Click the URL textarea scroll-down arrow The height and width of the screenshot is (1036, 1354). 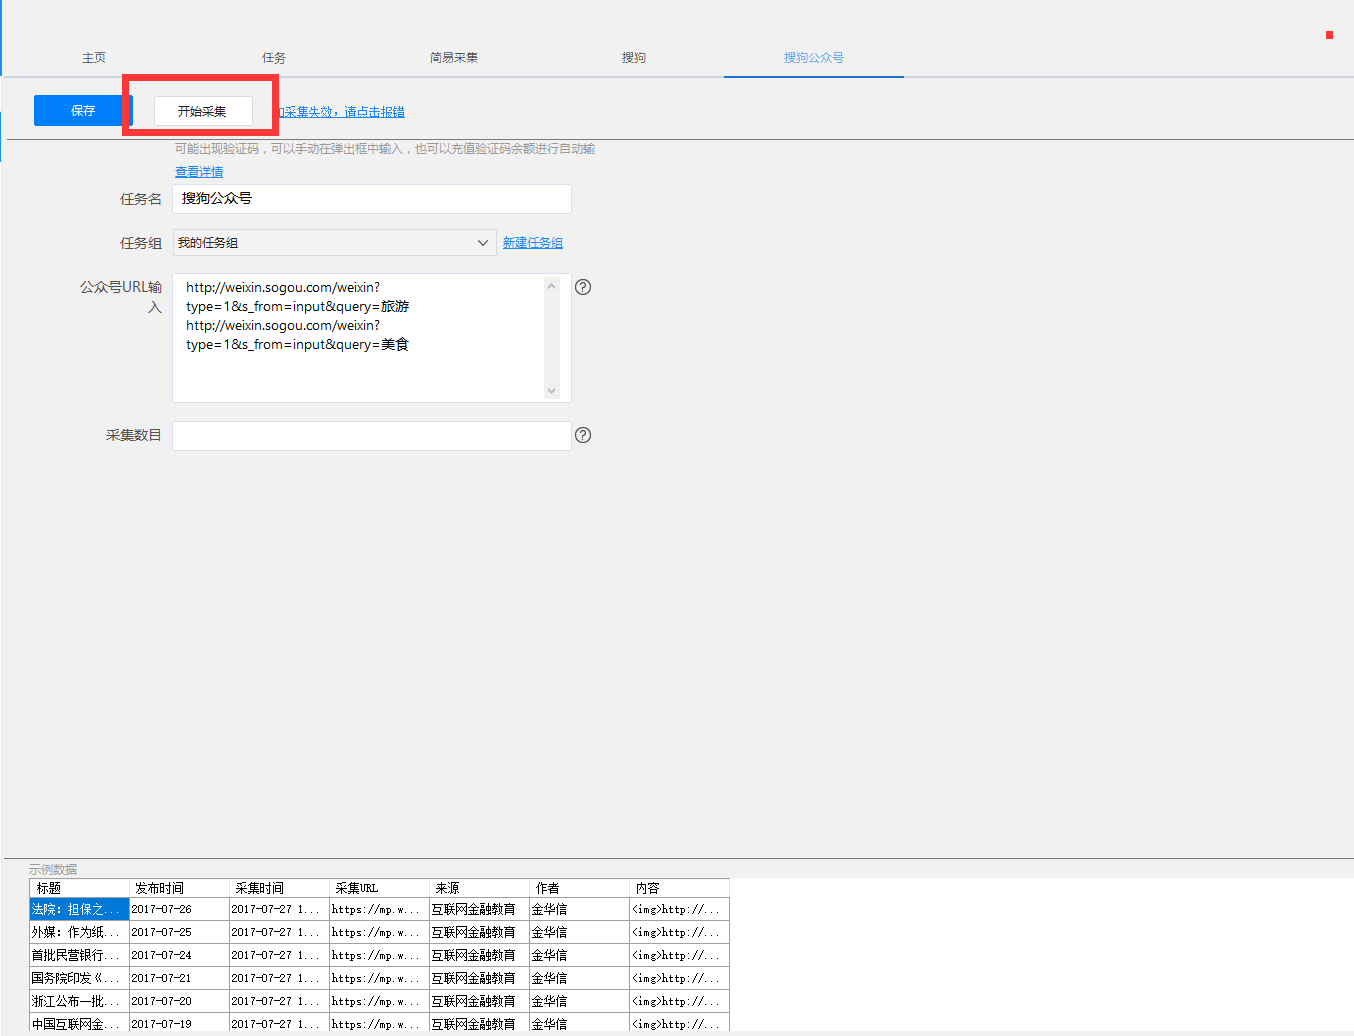pyautogui.click(x=552, y=391)
